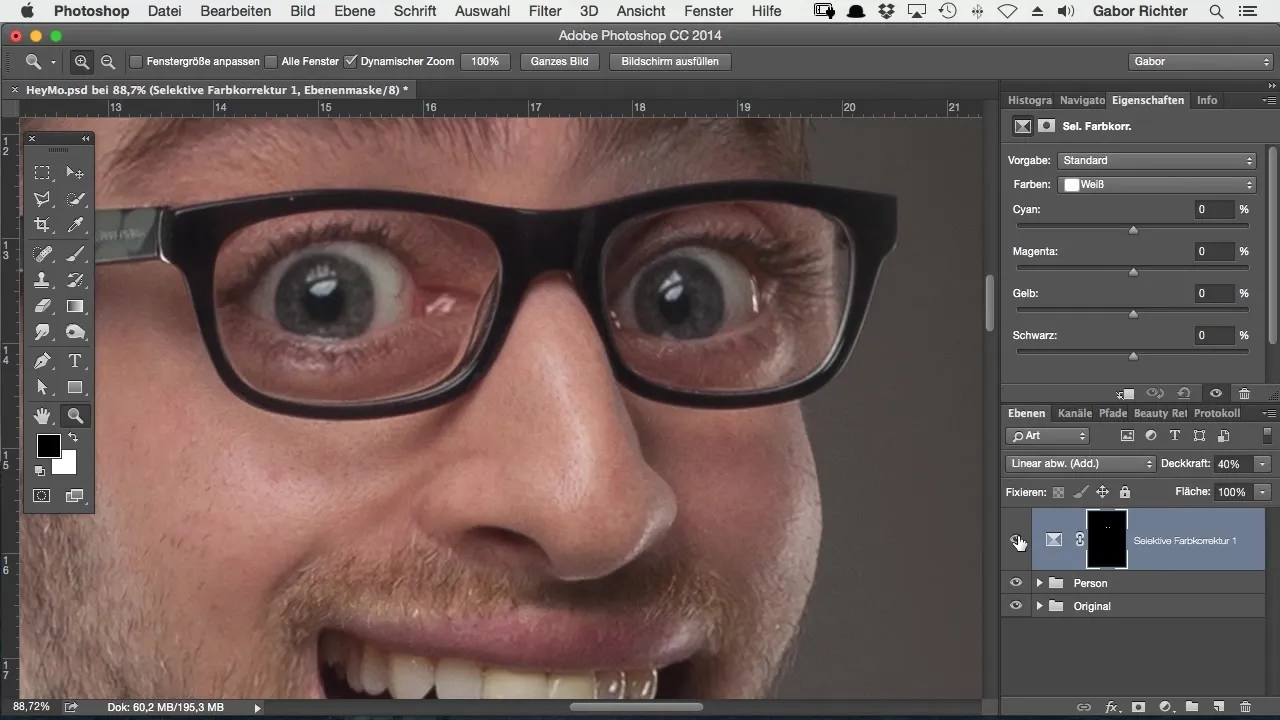Toggle adjustment visibility in Properties panel

[x=1215, y=394]
